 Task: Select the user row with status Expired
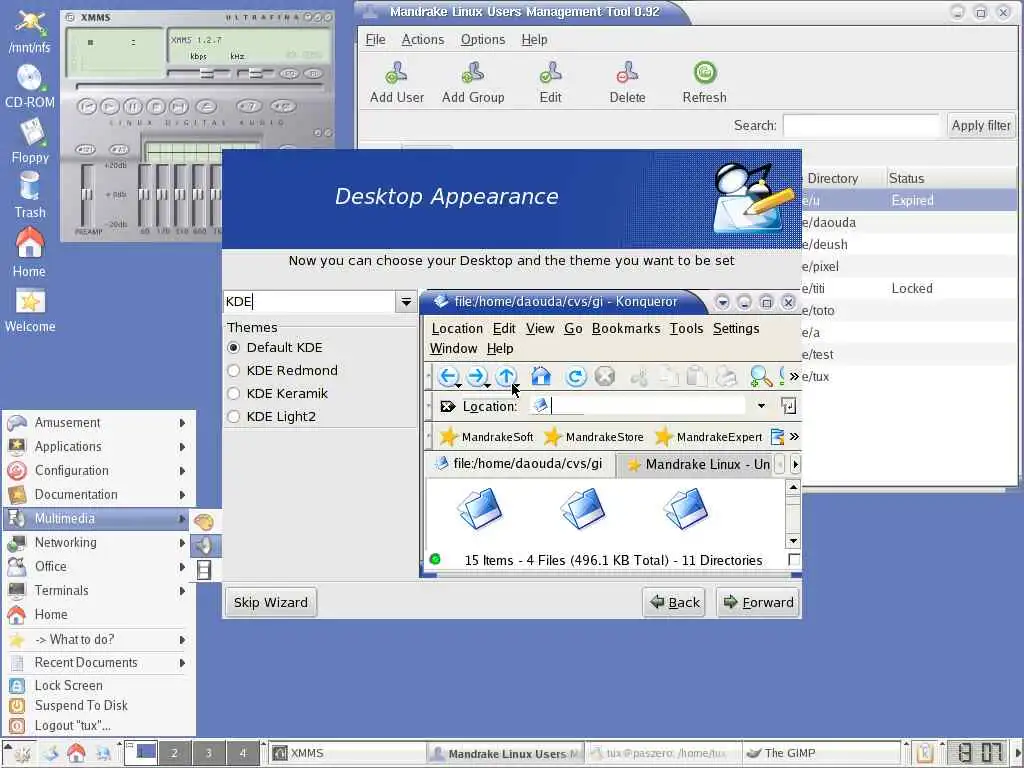[x=908, y=200]
